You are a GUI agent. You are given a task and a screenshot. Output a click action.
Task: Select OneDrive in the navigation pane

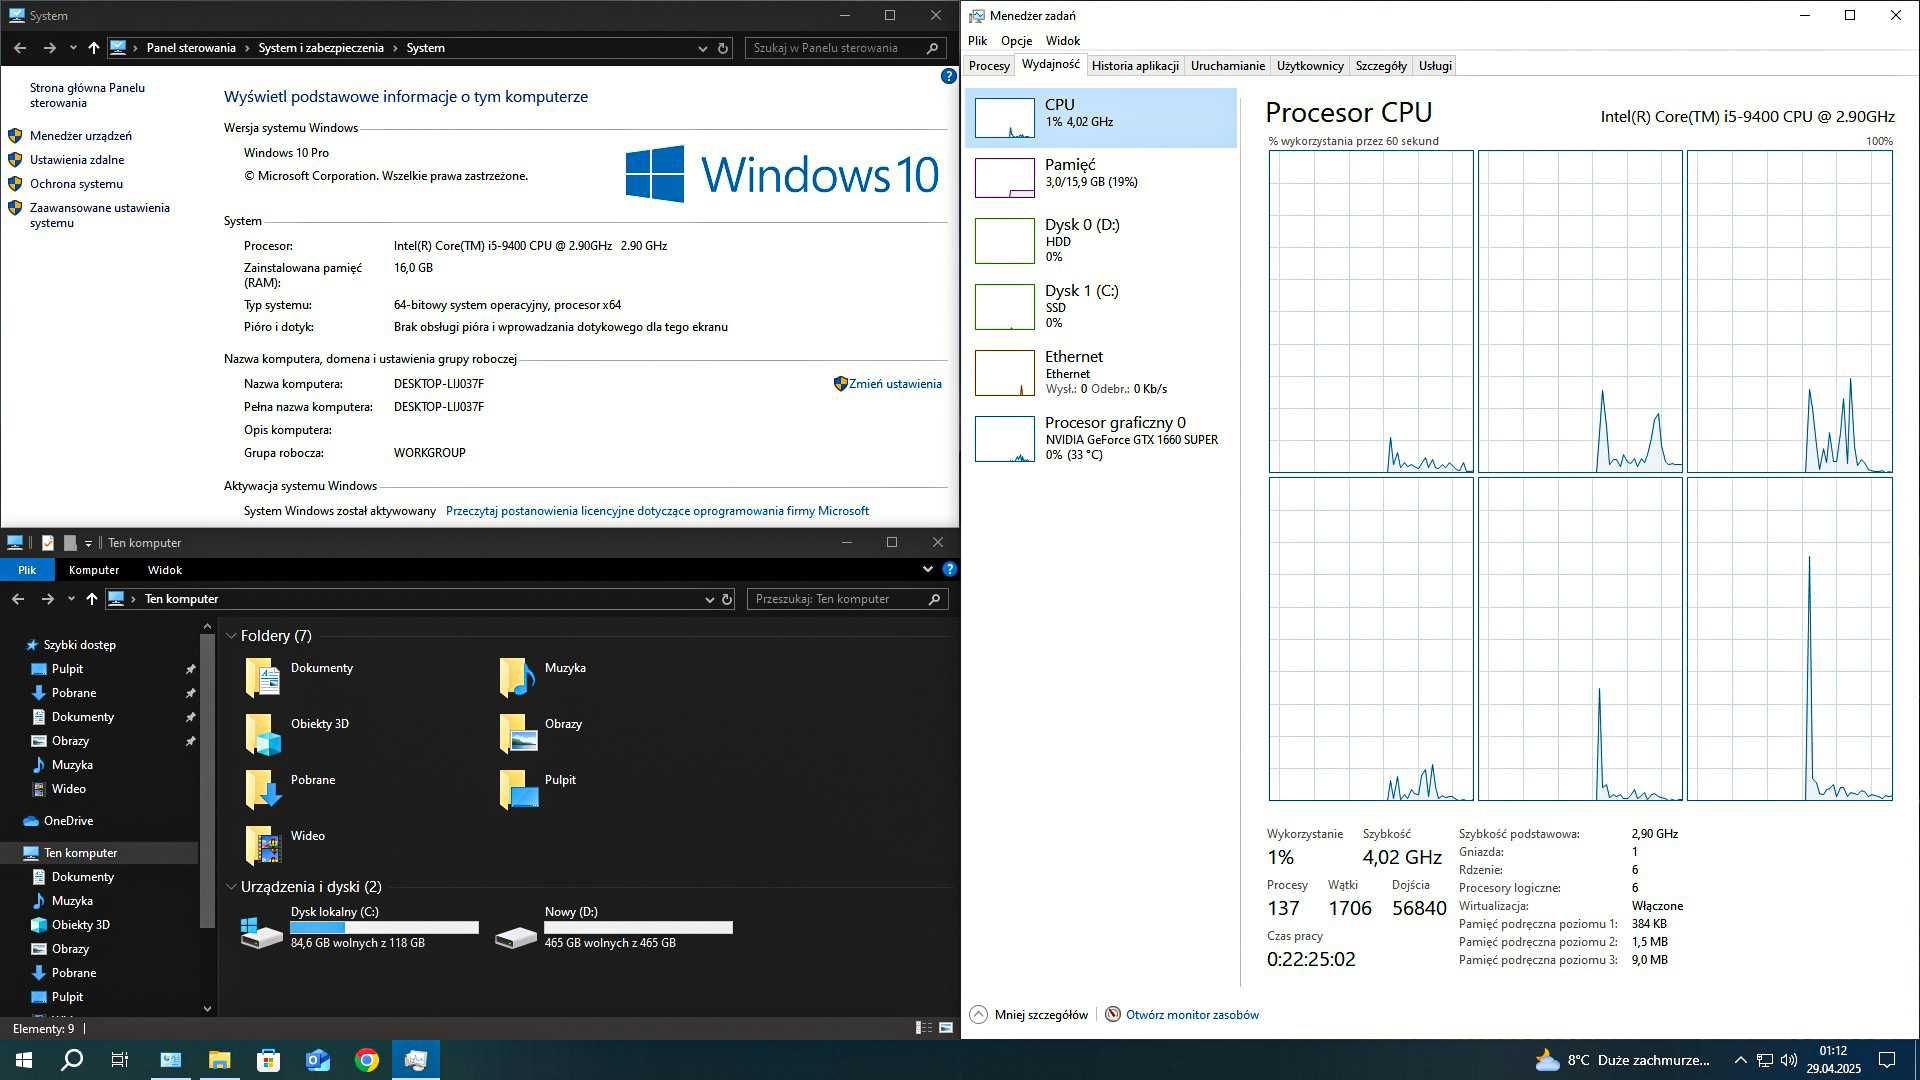68,821
